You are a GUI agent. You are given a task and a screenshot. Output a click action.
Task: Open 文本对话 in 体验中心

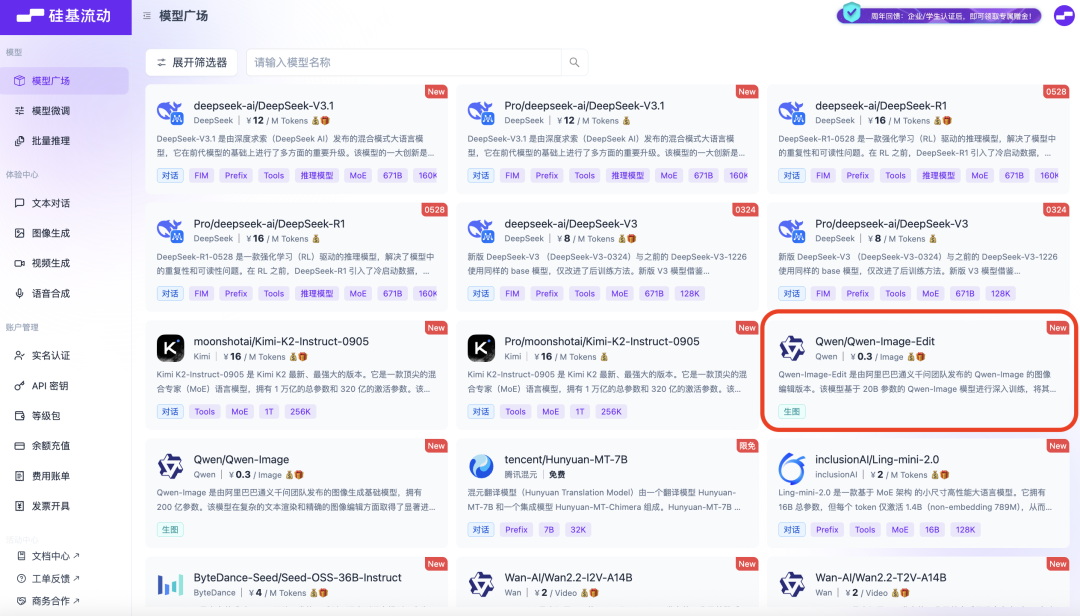tap(64, 203)
